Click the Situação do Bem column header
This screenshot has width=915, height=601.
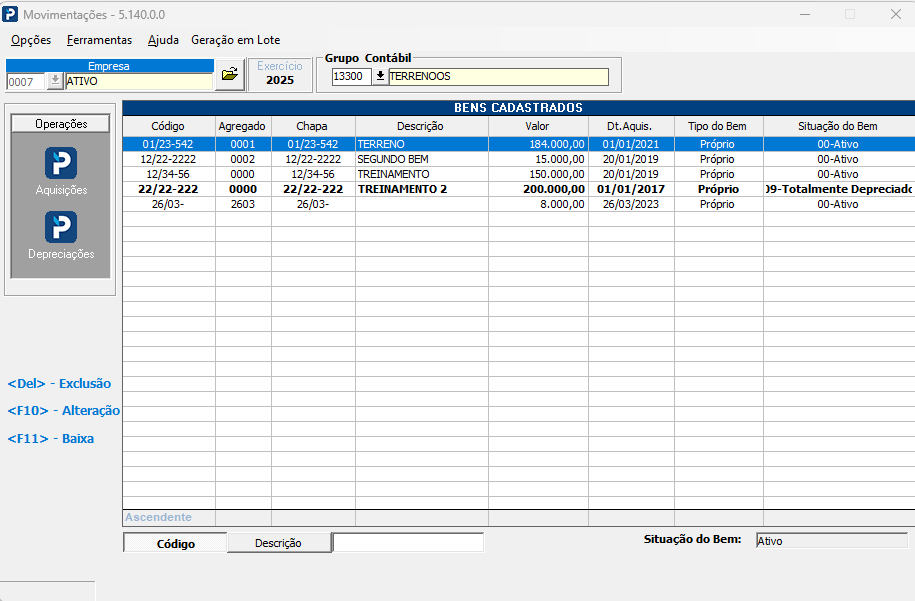[838, 126]
